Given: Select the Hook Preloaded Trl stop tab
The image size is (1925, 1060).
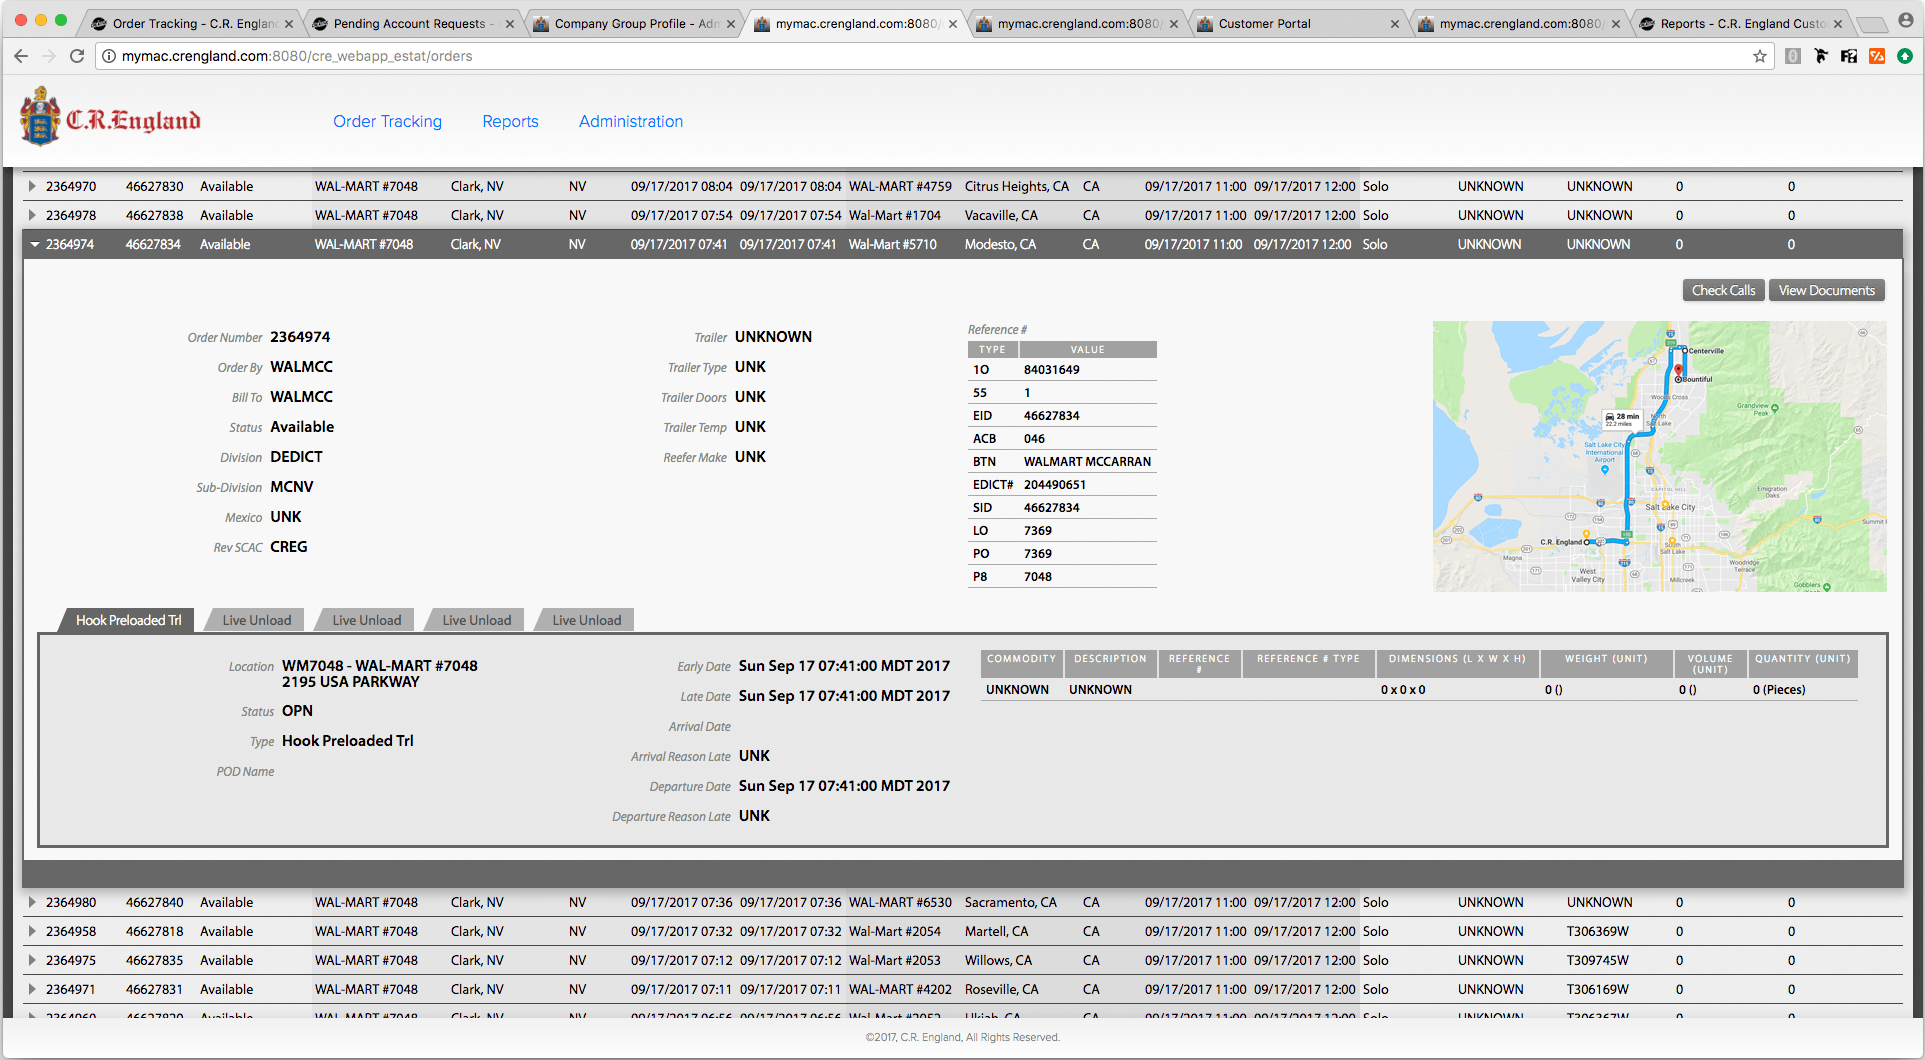Looking at the screenshot, I should [x=128, y=620].
